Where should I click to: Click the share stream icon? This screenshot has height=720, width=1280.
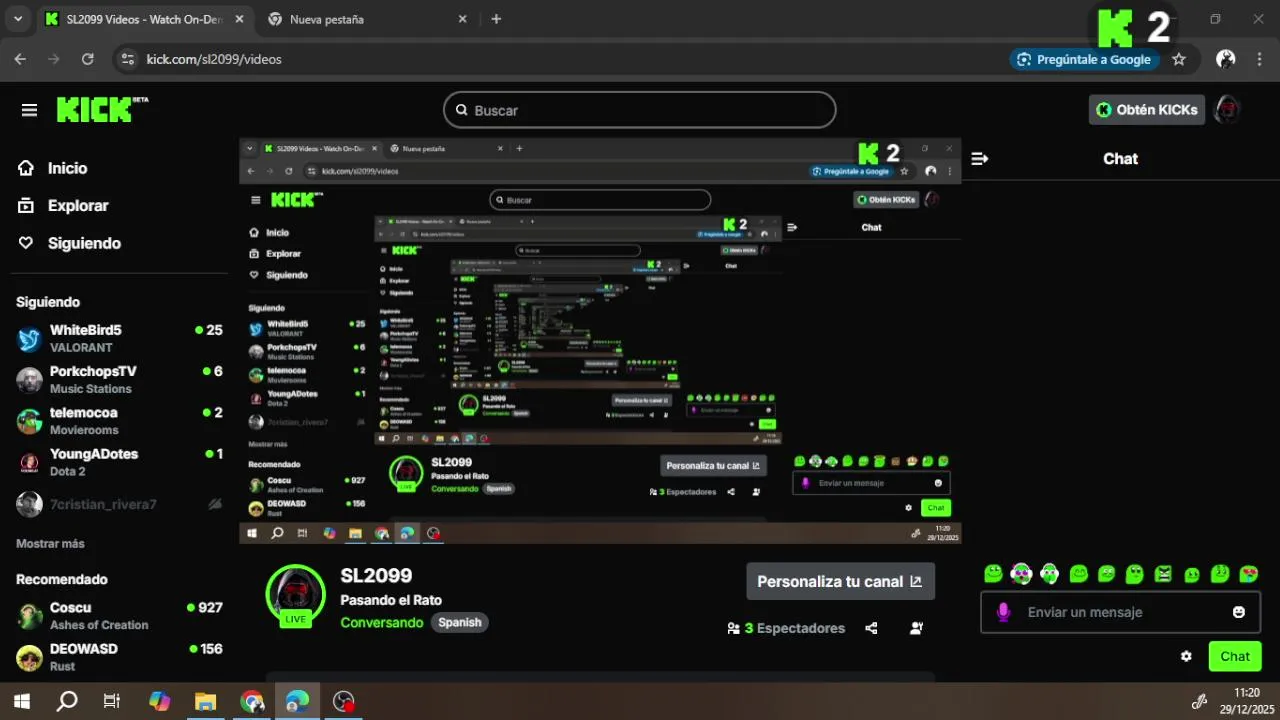tap(871, 628)
